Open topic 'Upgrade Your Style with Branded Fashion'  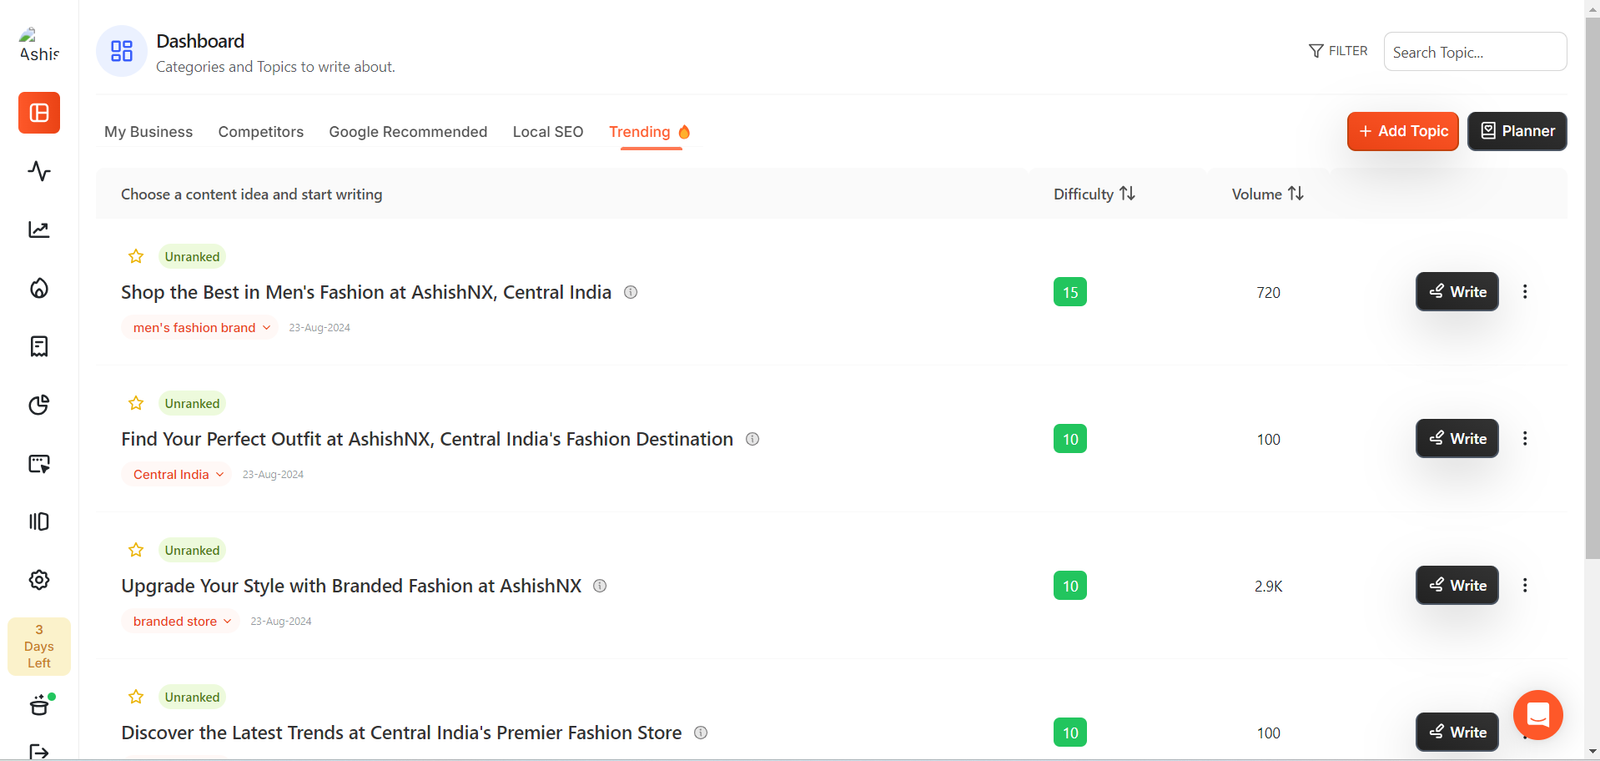click(351, 586)
